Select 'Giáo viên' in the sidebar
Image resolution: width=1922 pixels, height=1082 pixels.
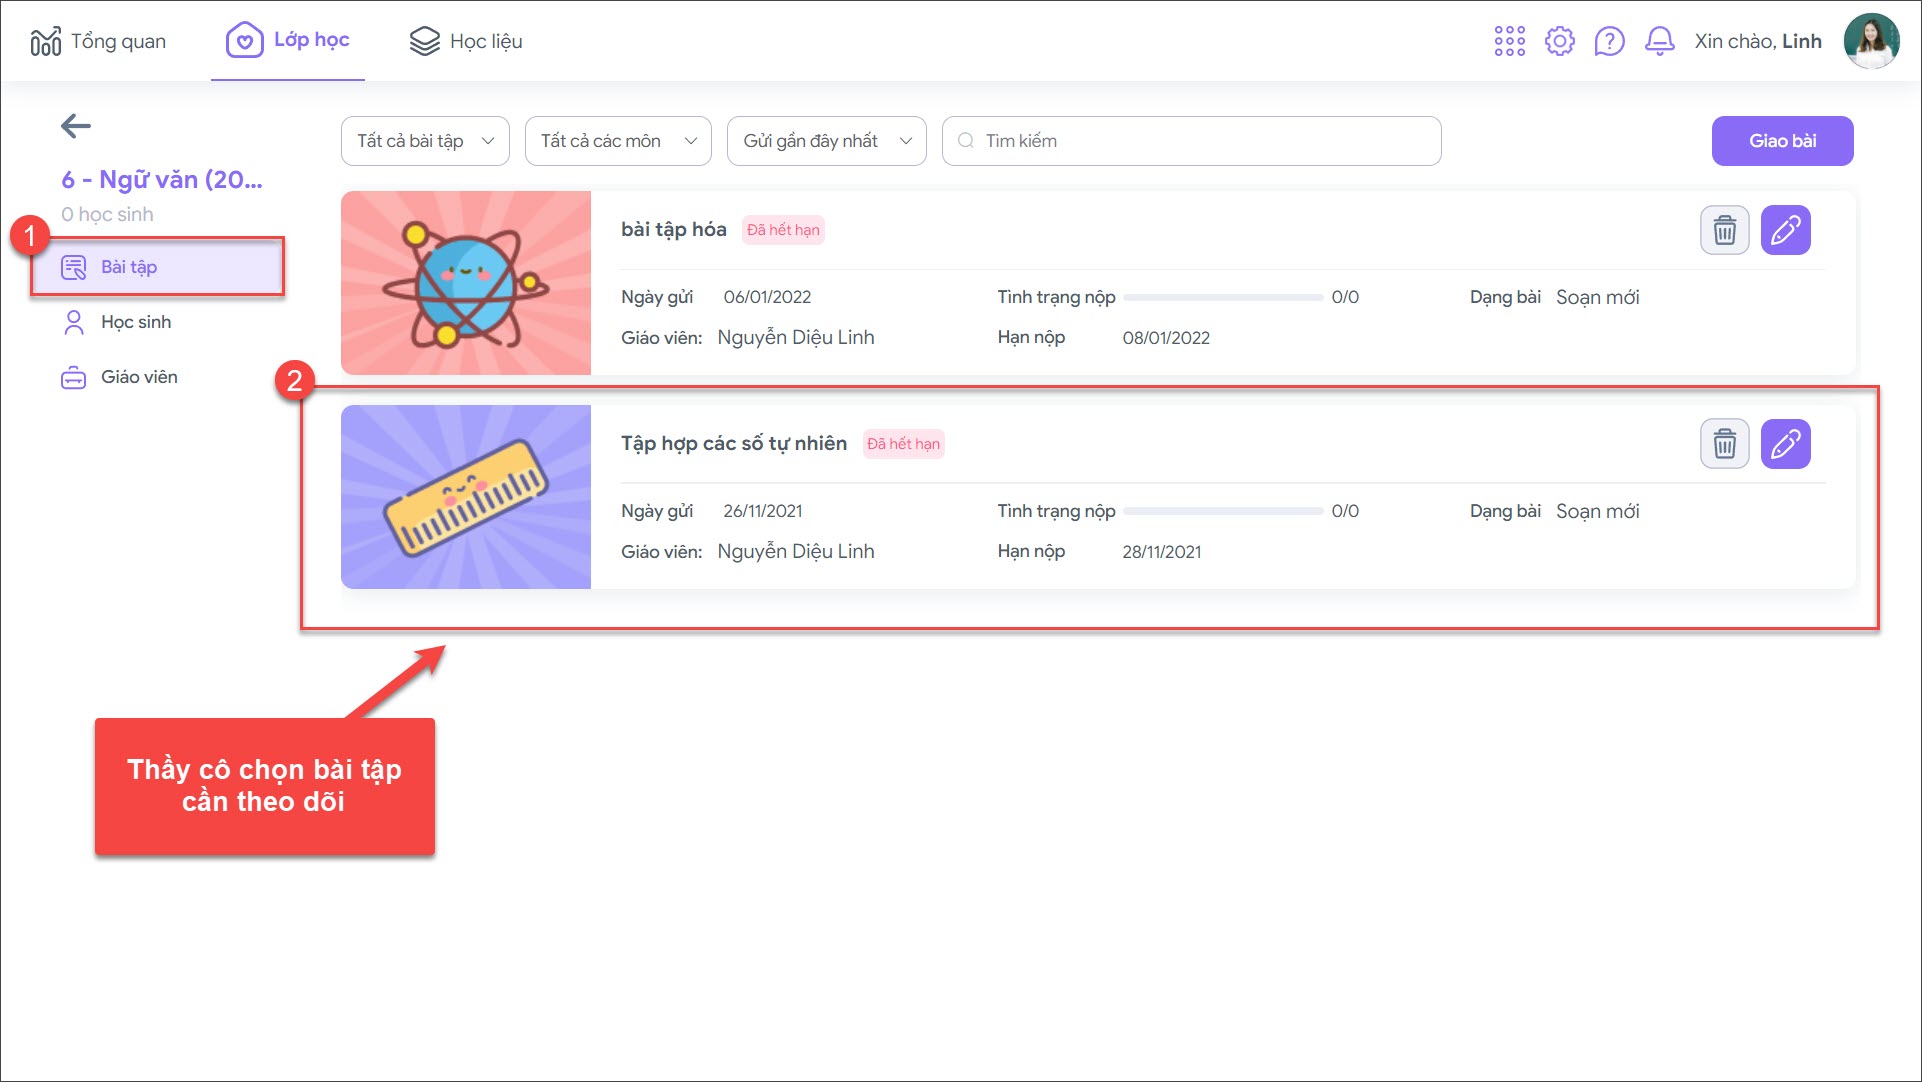(x=139, y=377)
